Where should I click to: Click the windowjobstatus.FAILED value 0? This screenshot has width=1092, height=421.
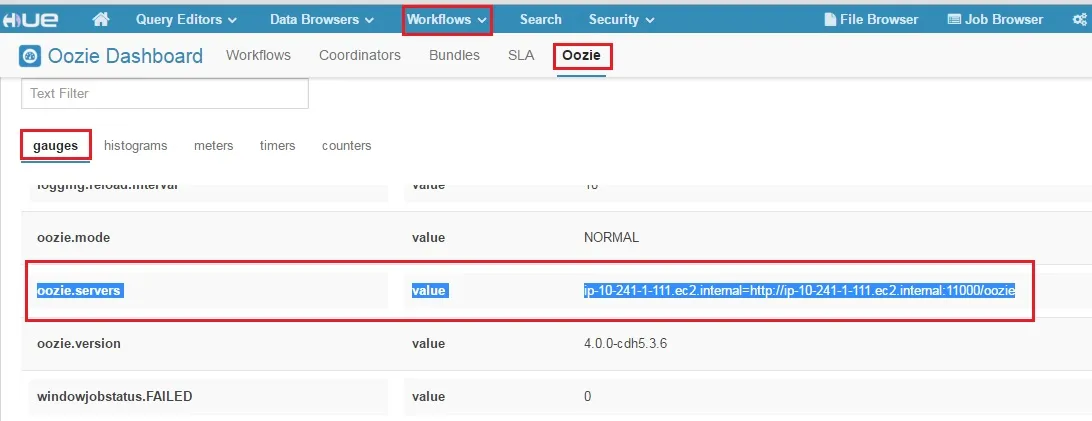[588, 396]
